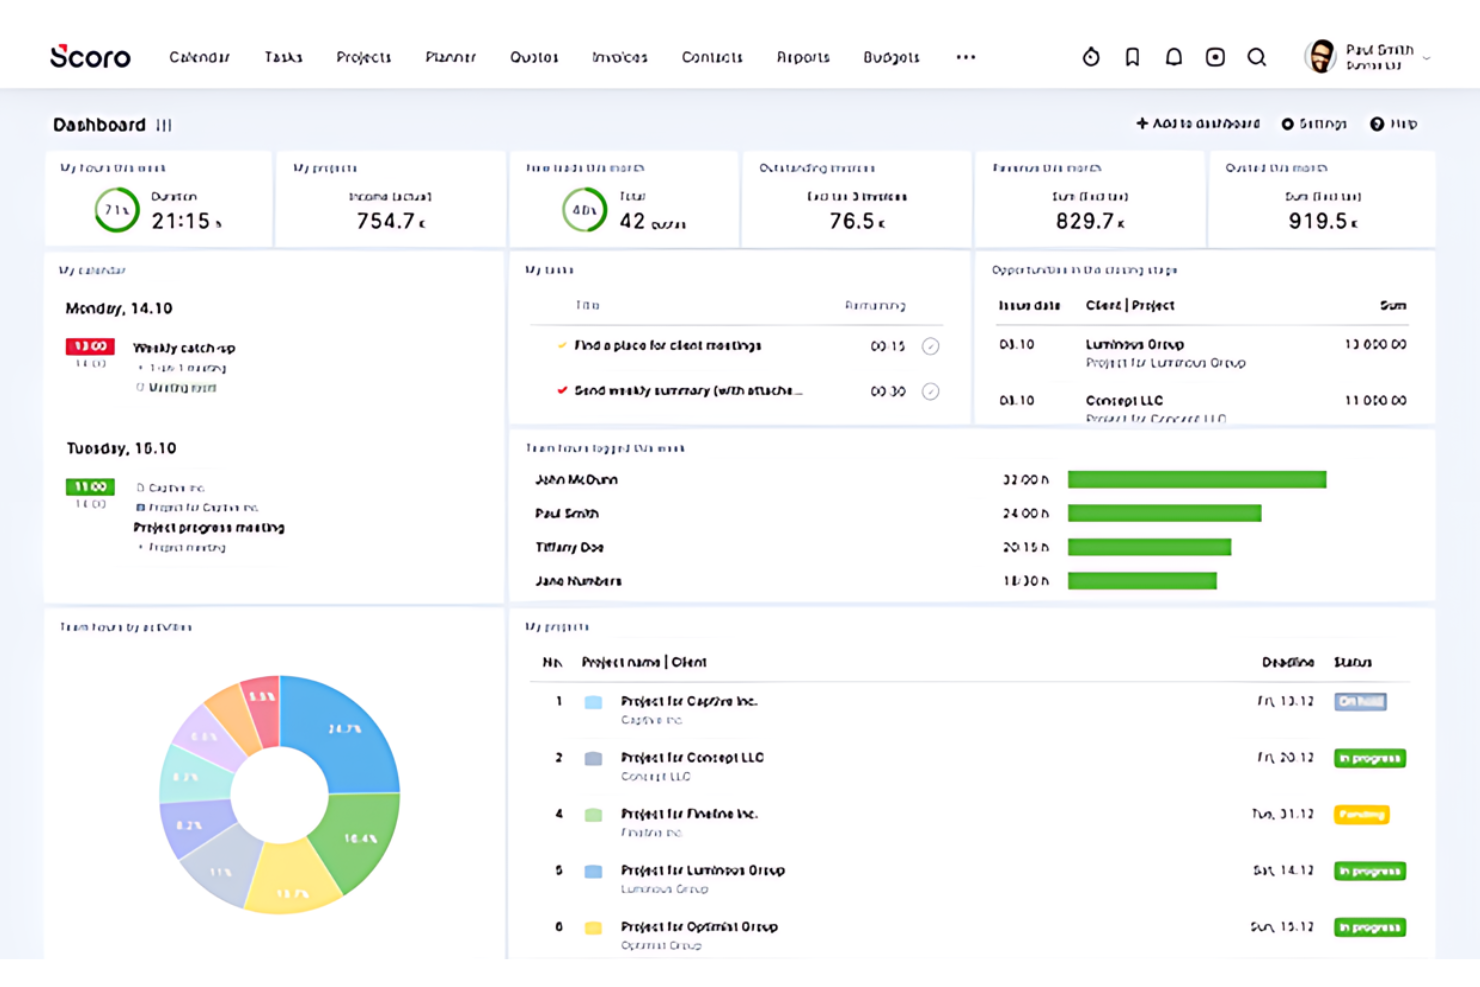Screen dimensions: 1480x987
Task: Click the '919.5' quoted sum value
Action: [x=1318, y=221]
